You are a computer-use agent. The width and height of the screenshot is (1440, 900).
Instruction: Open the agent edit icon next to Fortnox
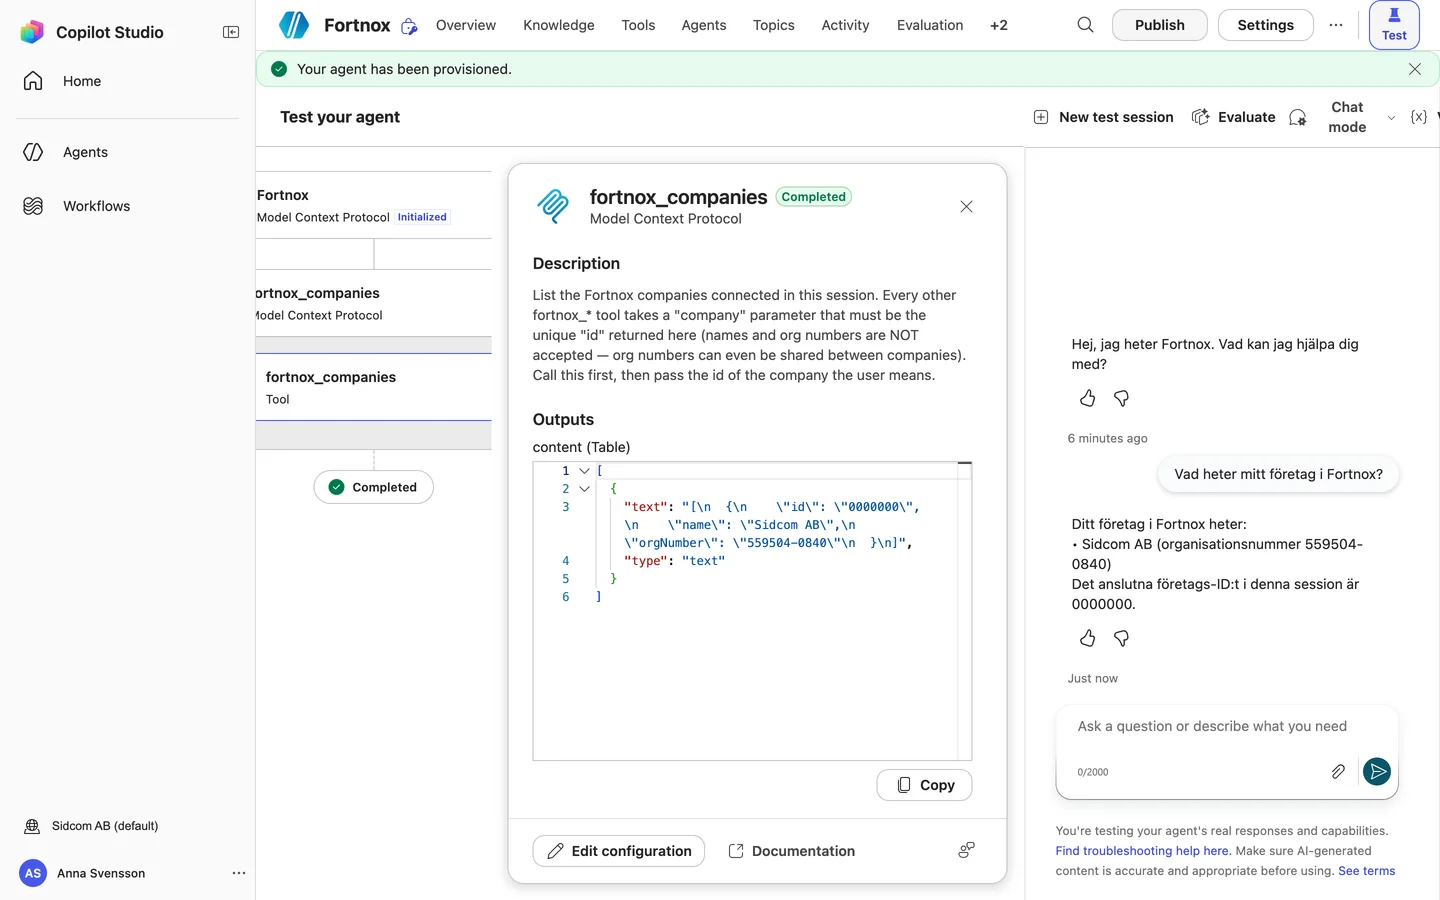coord(409,26)
